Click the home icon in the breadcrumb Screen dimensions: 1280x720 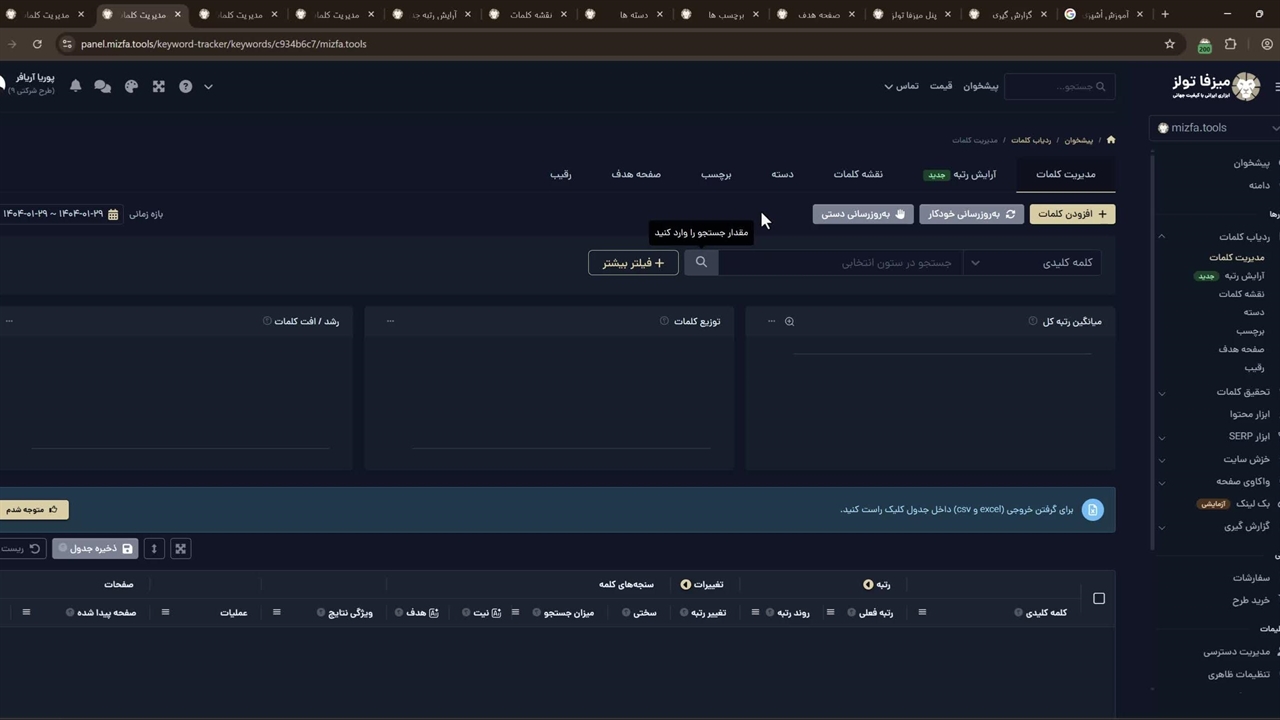point(1110,140)
